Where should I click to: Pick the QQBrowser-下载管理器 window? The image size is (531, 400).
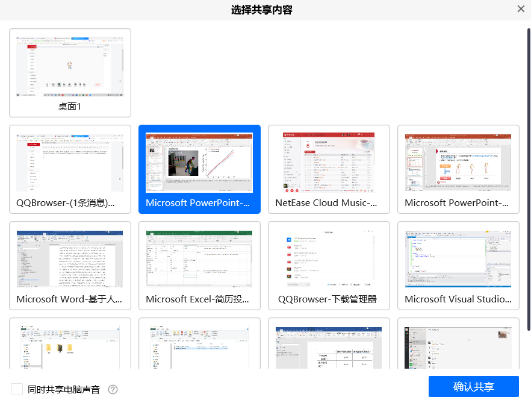(329, 266)
